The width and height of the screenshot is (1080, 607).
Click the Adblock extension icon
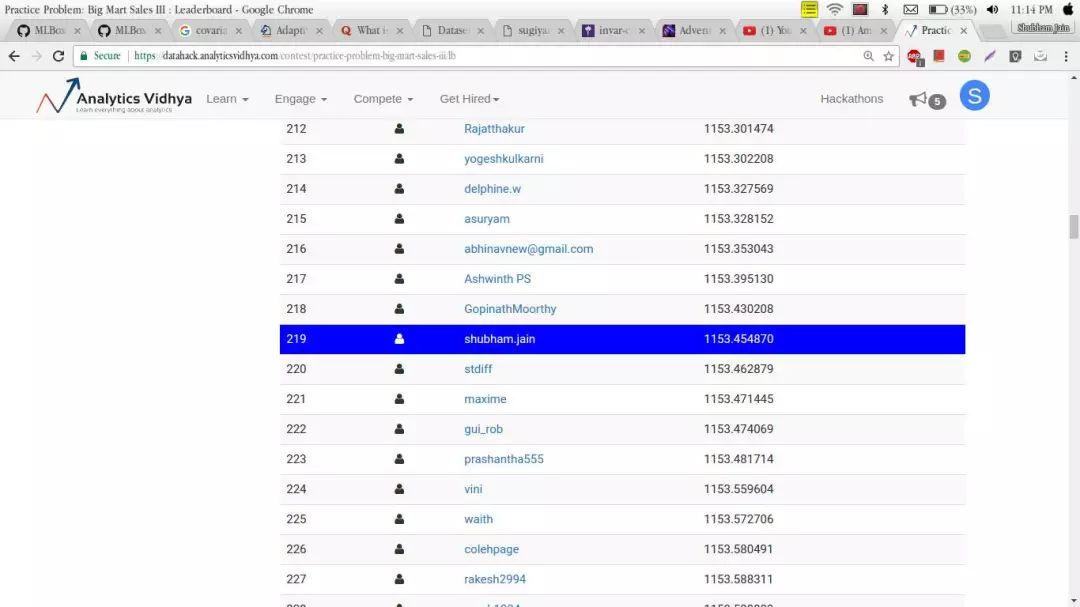(914, 57)
